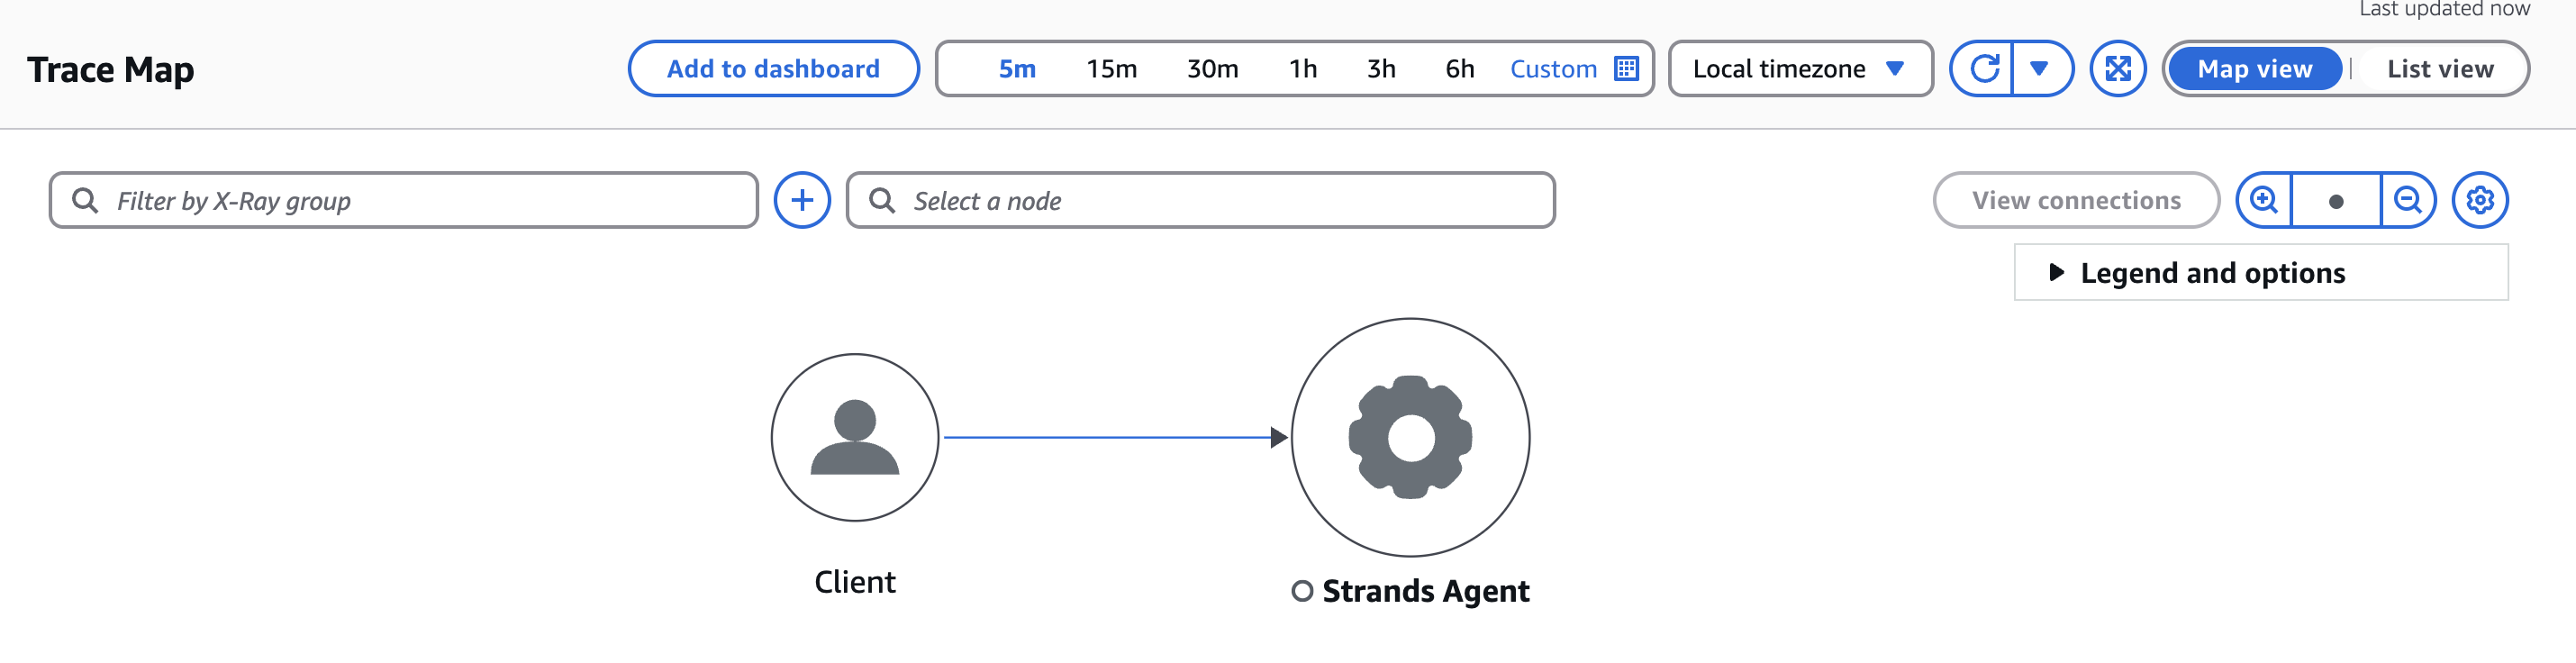Image resolution: width=2576 pixels, height=663 pixels.
Task: Switch to Map view
Action: pos(2255,68)
